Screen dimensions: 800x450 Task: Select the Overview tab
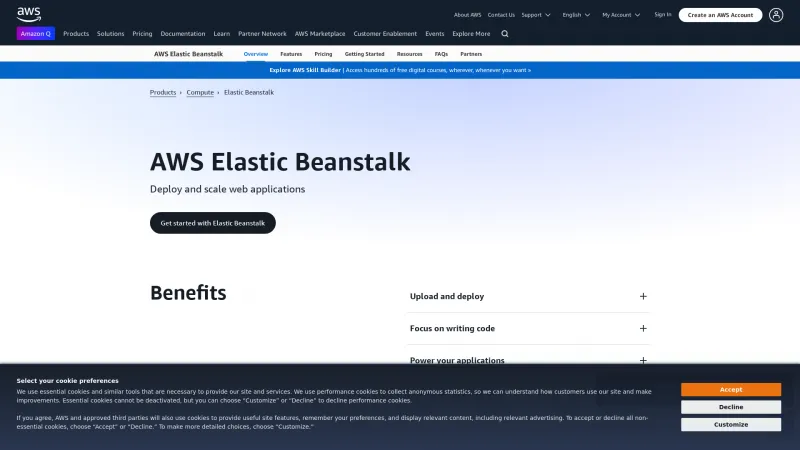[x=256, y=54]
